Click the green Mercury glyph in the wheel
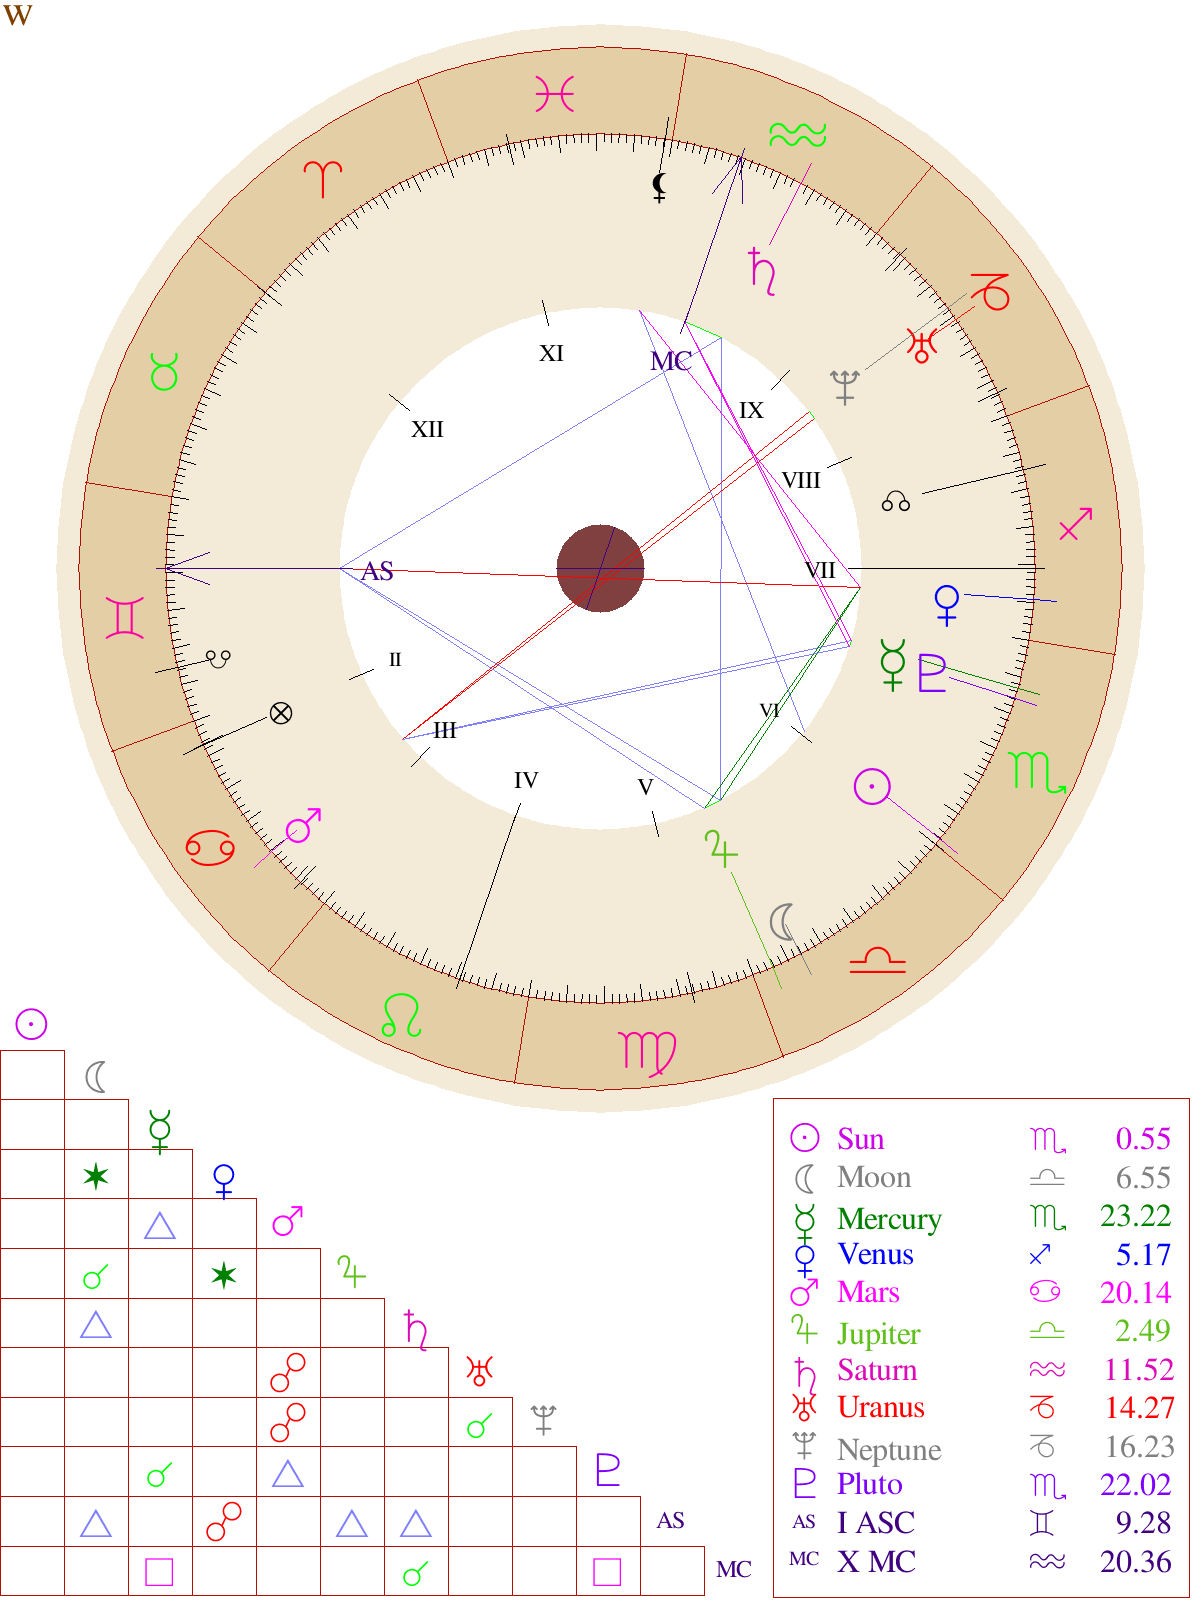 (892, 665)
